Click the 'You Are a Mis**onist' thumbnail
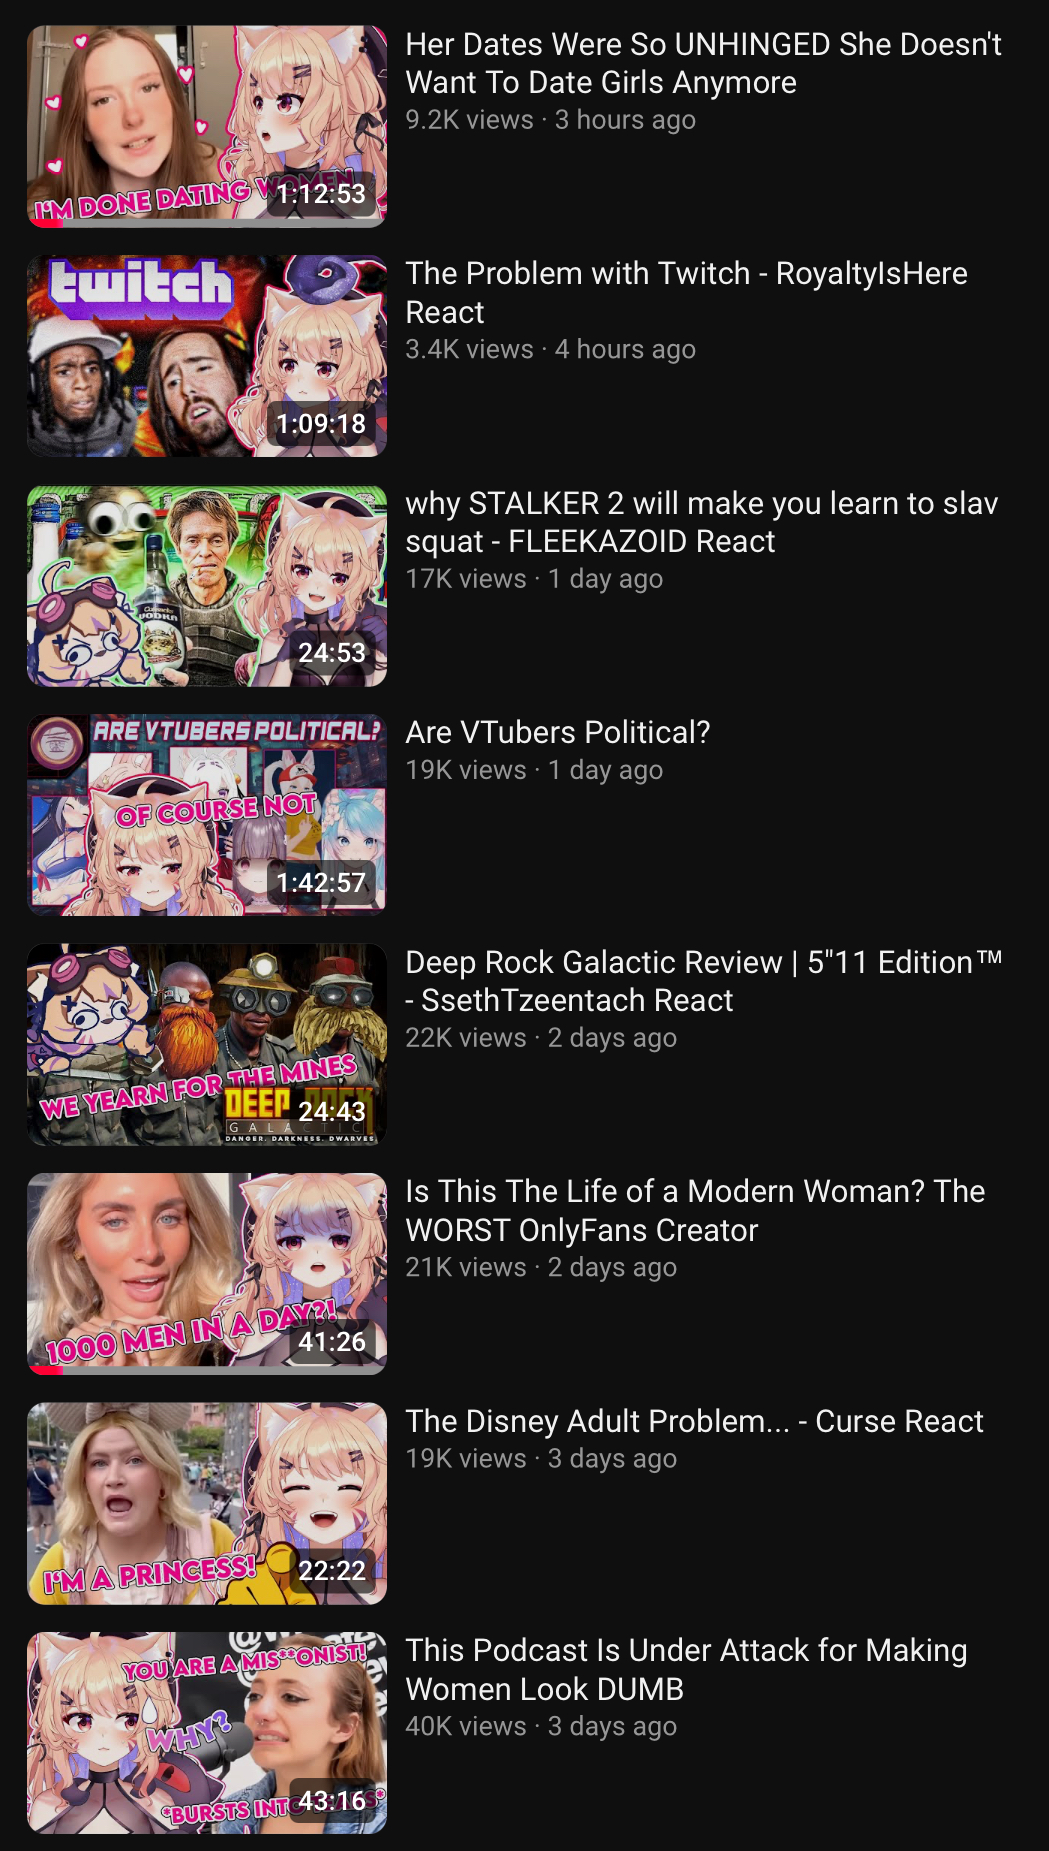This screenshot has width=1049, height=1851. tap(207, 1733)
